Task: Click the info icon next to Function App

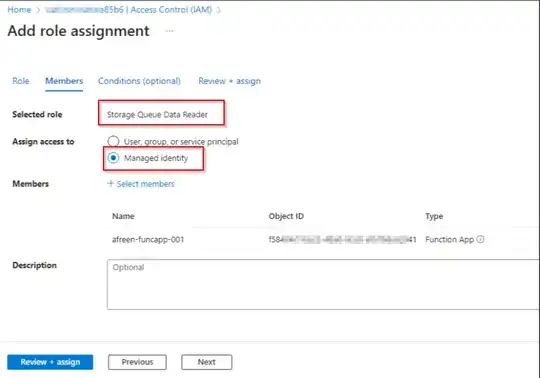Action: (x=480, y=239)
